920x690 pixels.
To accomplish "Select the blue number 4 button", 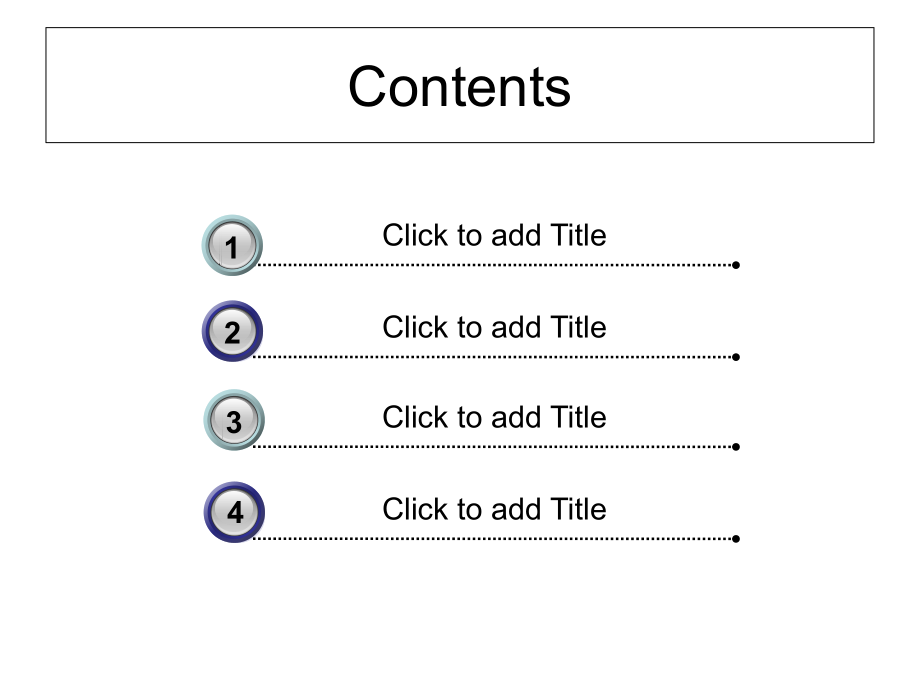I will [235, 512].
